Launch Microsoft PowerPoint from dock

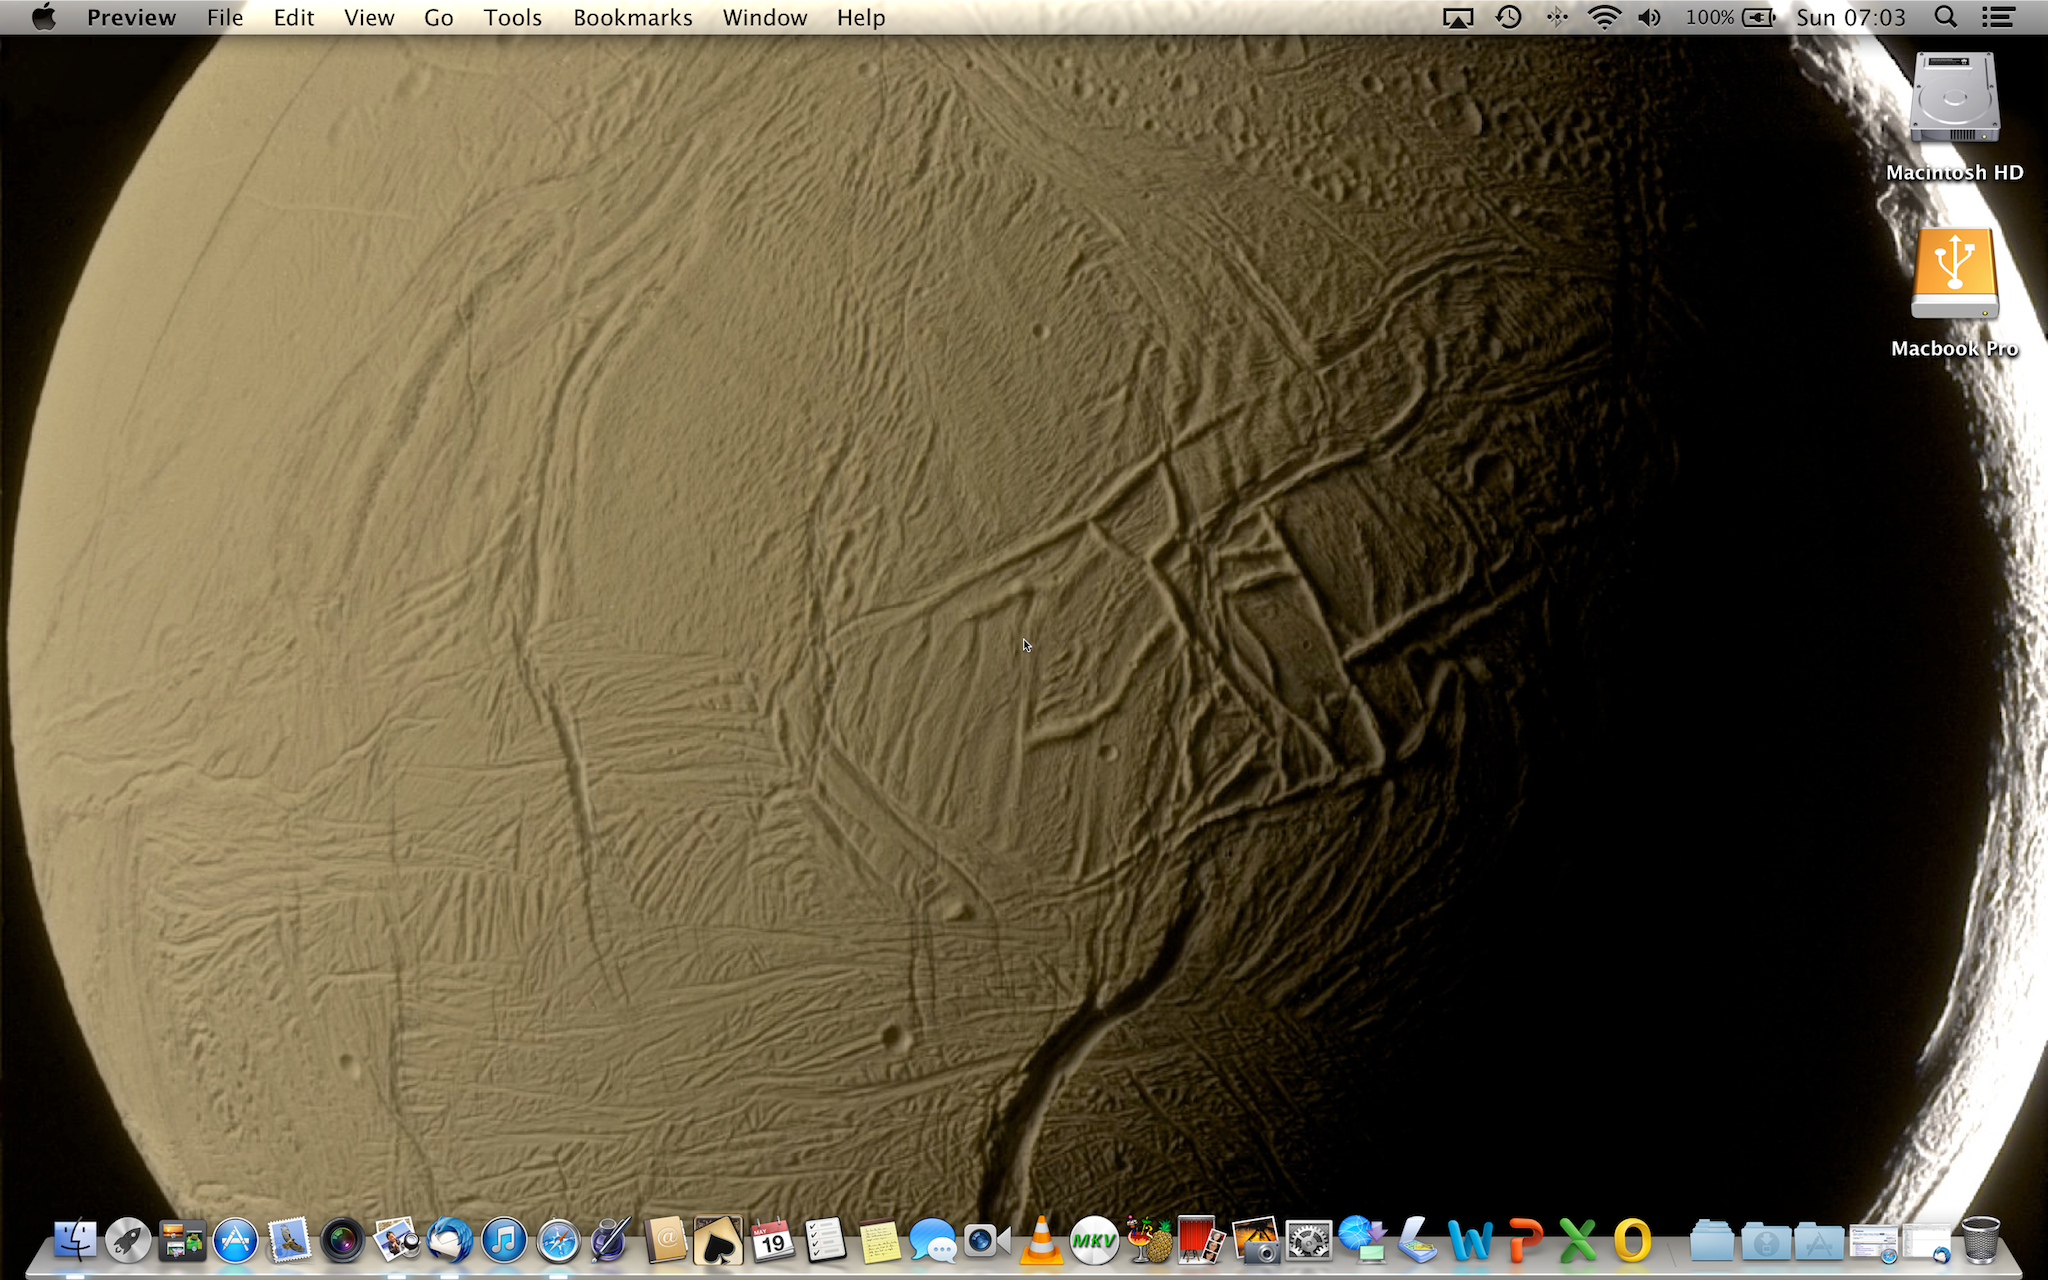click(1524, 1241)
